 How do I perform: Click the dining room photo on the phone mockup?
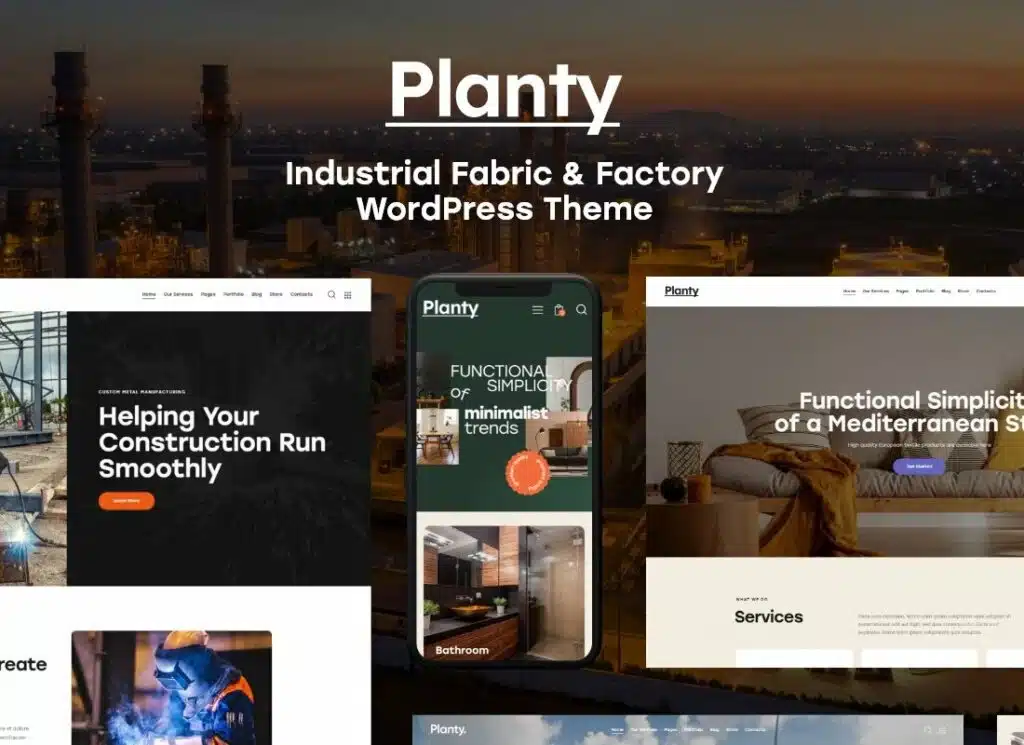(x=438, y=437)
